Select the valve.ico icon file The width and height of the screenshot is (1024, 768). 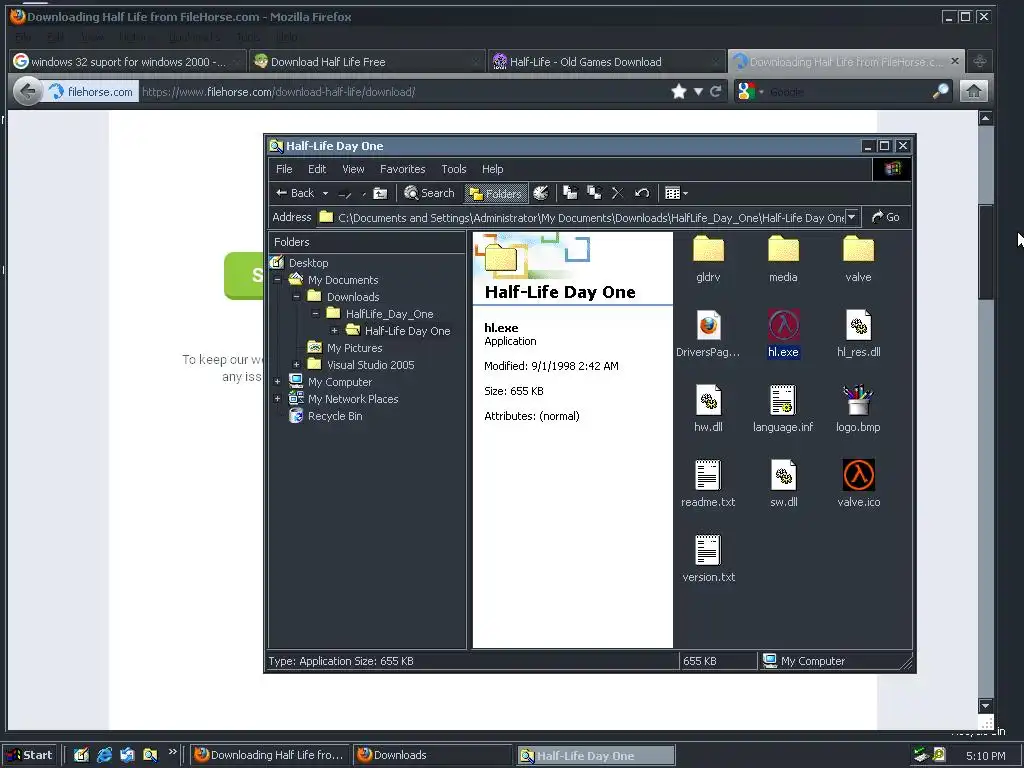pos(858,484)
